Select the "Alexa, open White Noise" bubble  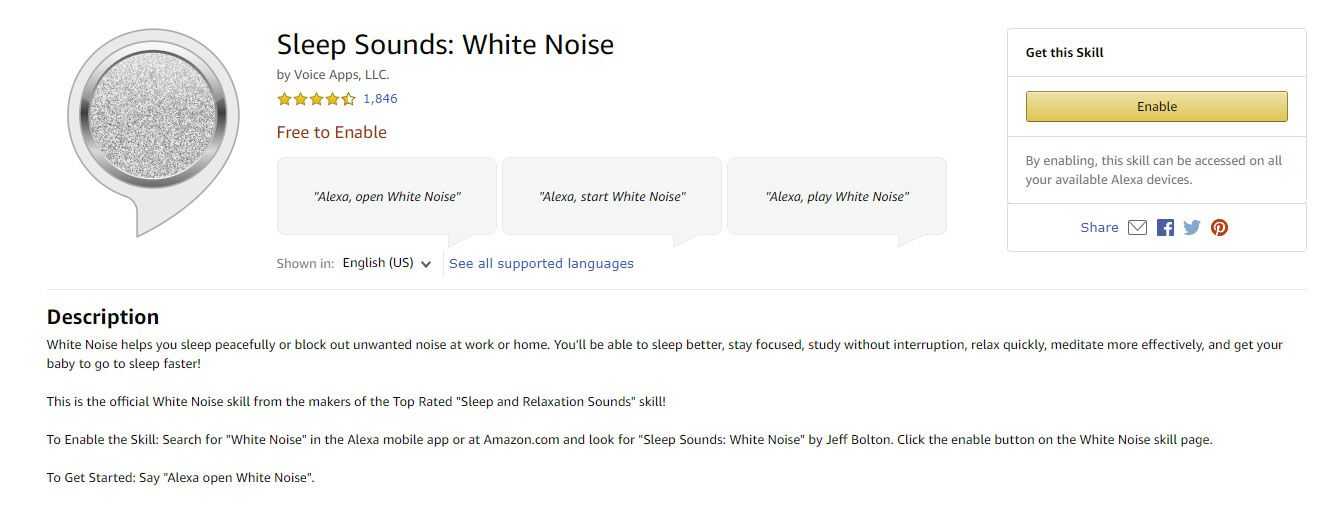387,197
